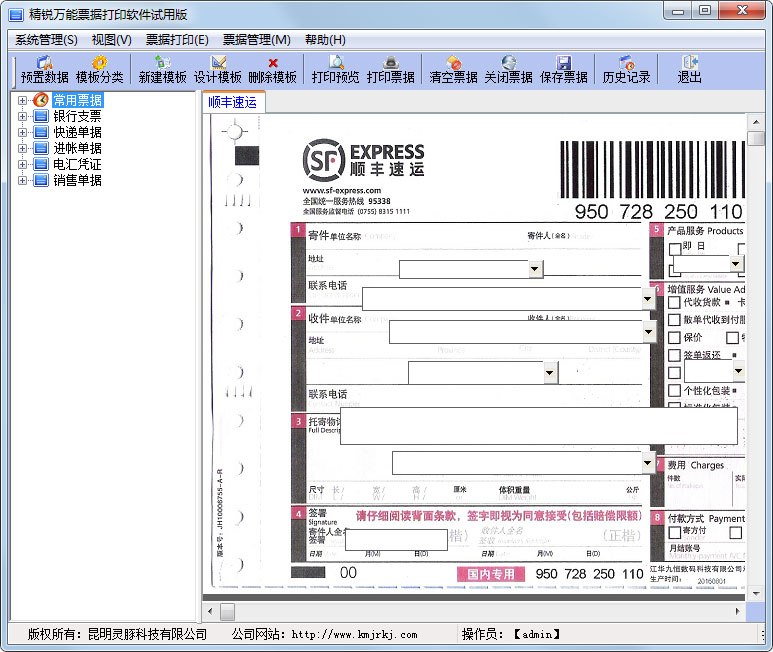Click the 进帐单据 folder icon
The height and width of the screenshot is (652, 773).
(41, 148)
